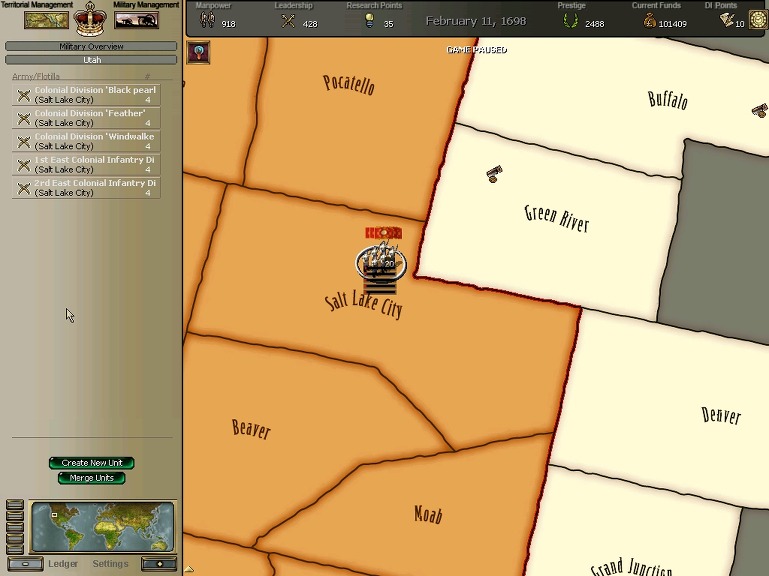Click the world minimap
Image resolution: width=769 pixels, height=576 pixels.
(x=103, y=526)
